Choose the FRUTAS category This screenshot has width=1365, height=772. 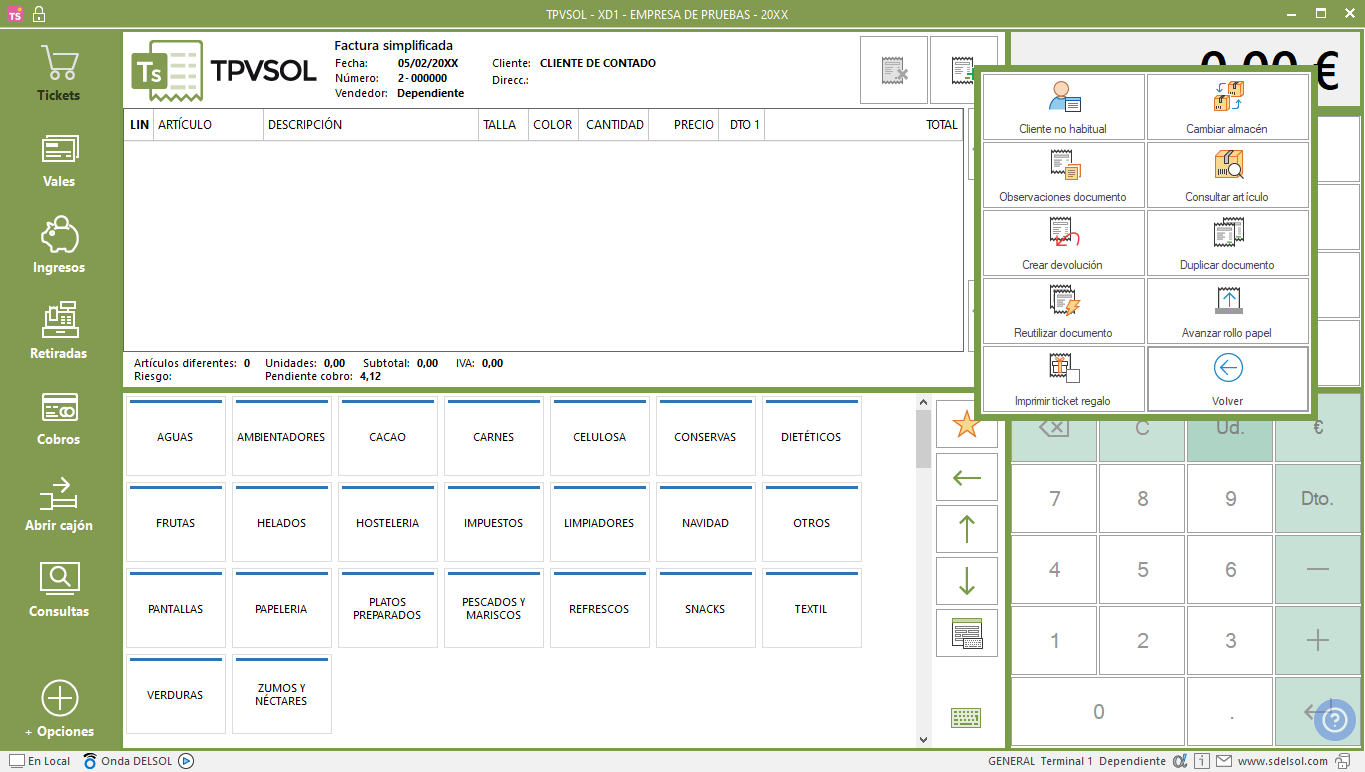click(176, 523)
